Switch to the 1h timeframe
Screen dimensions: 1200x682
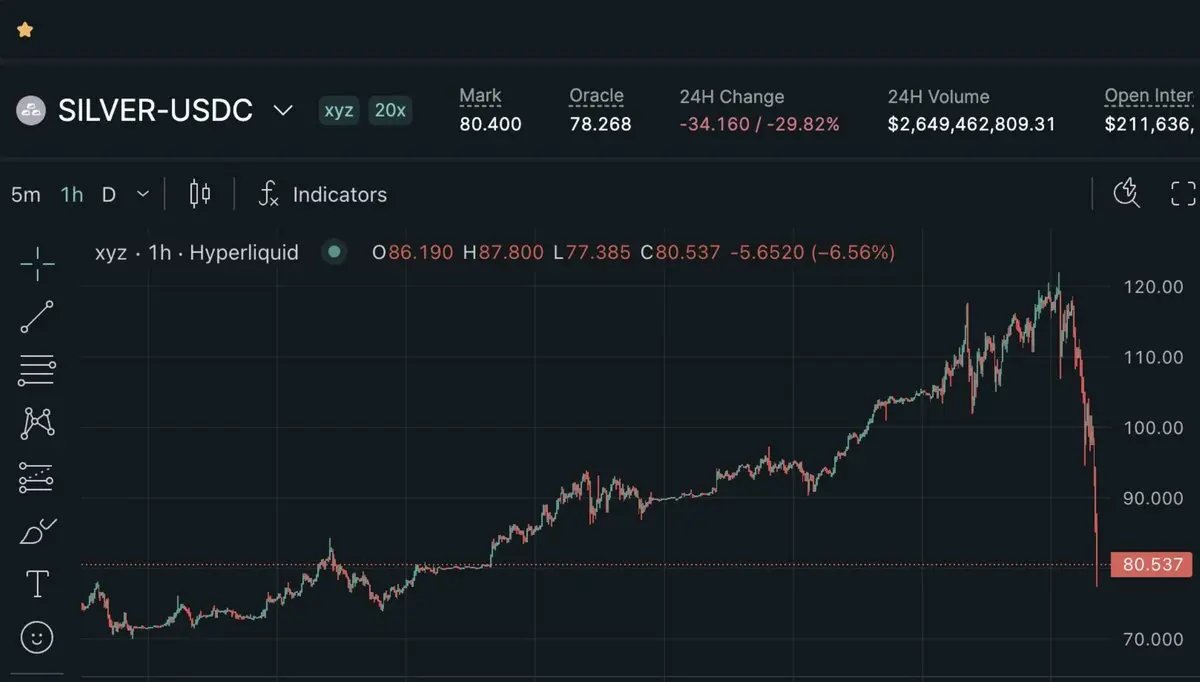point(72,194)
